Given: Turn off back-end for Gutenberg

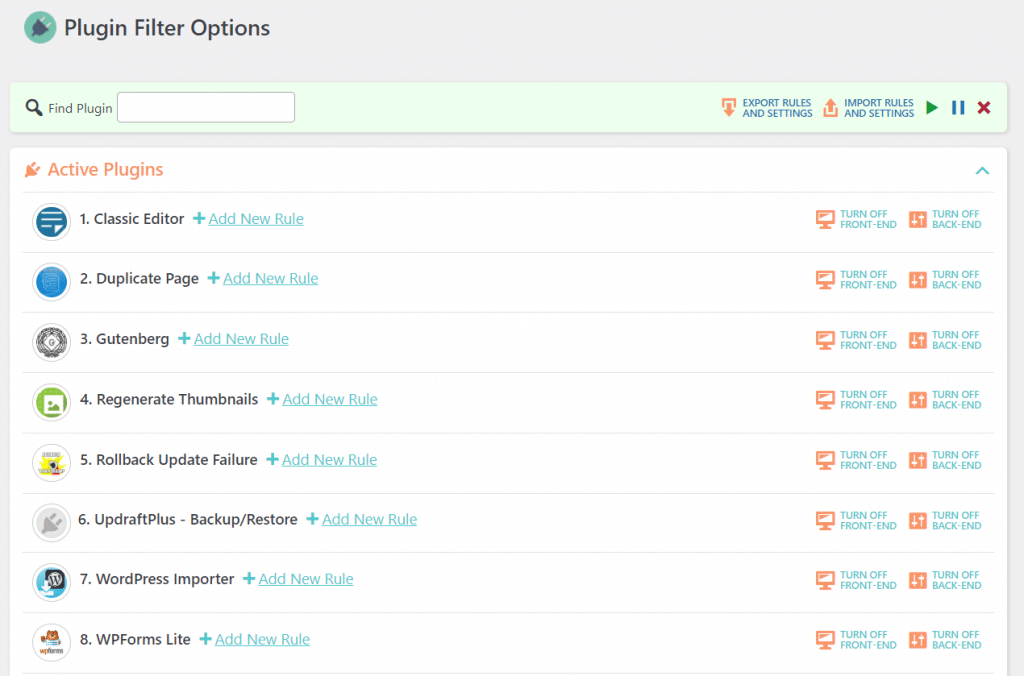Looking at the screenshot, I should [x=945, y=340].
